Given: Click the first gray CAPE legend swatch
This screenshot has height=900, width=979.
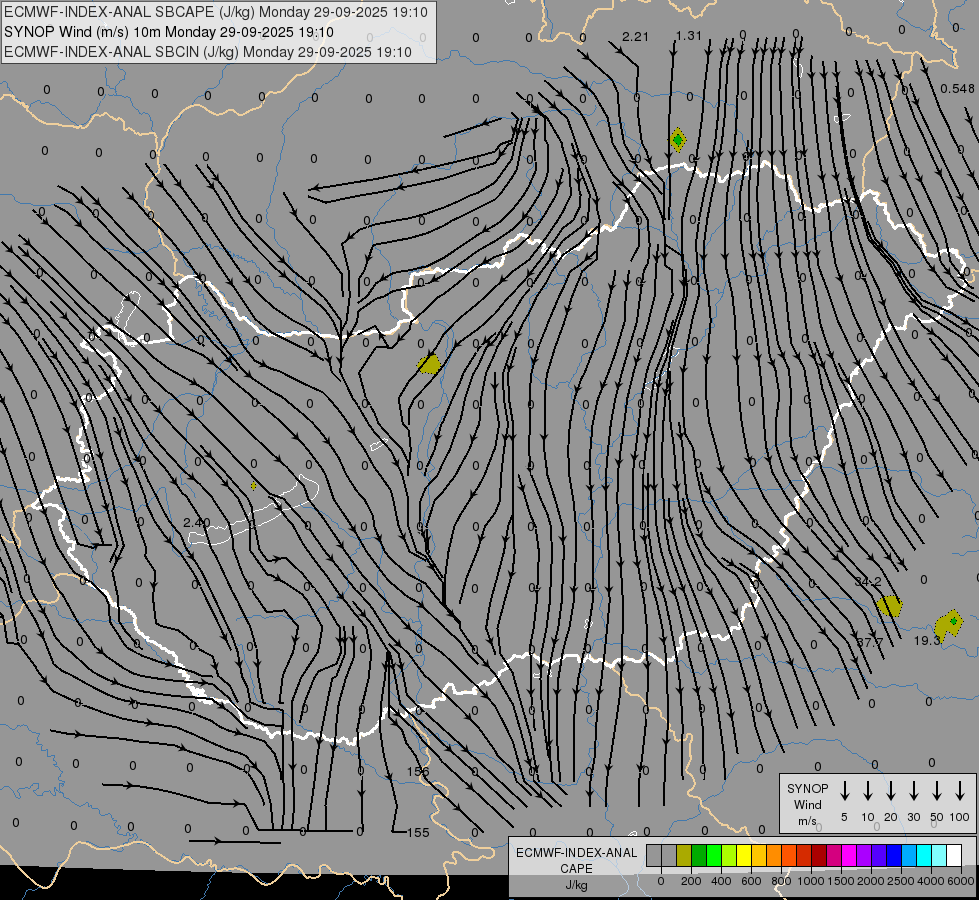Looking at the screenshot, I should point(654,855).
